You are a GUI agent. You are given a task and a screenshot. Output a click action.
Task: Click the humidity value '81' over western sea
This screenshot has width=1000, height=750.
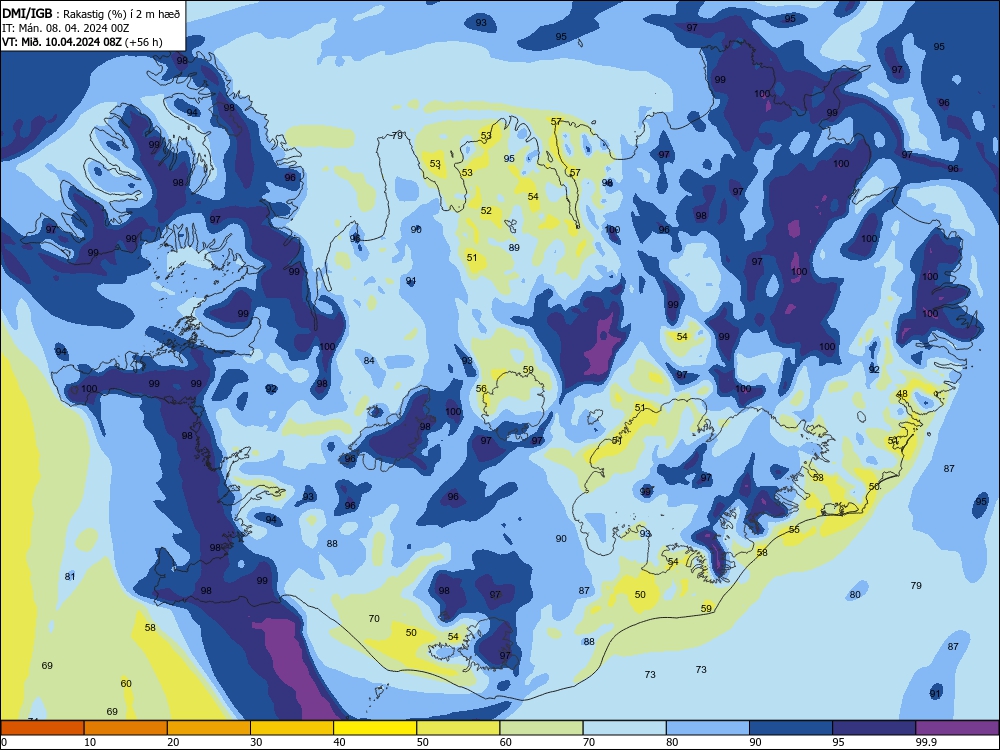(x=70, y=577)
